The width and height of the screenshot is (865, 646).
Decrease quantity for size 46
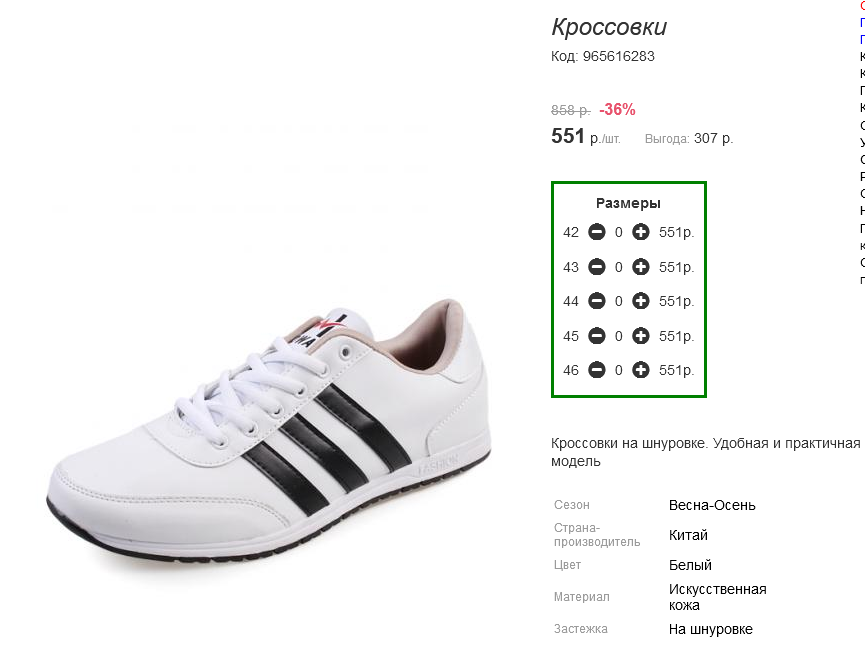tap(597, 370)
